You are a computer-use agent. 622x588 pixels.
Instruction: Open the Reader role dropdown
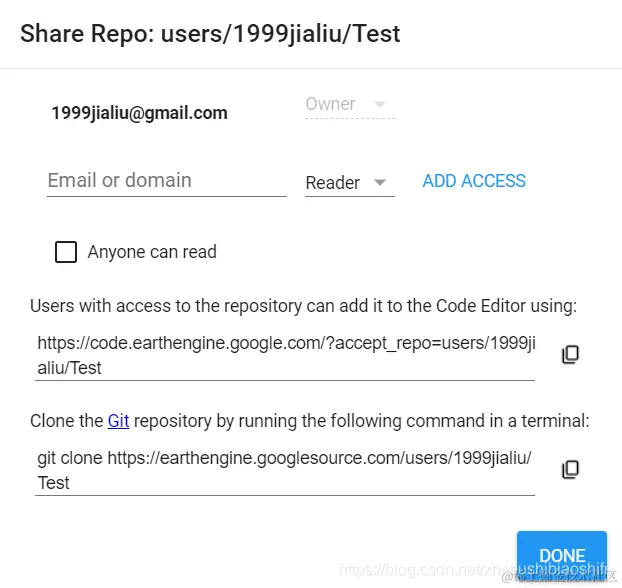[349, 183]
